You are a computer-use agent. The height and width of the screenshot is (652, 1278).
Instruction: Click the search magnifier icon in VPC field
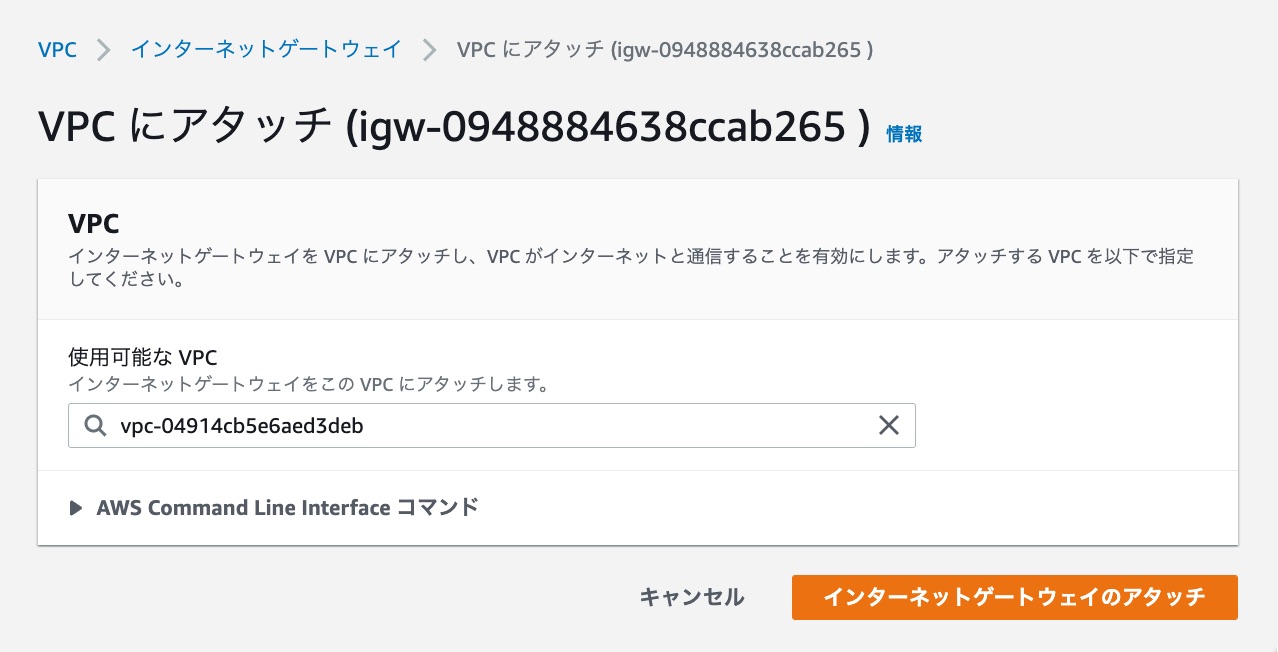[x=95, y=425]
